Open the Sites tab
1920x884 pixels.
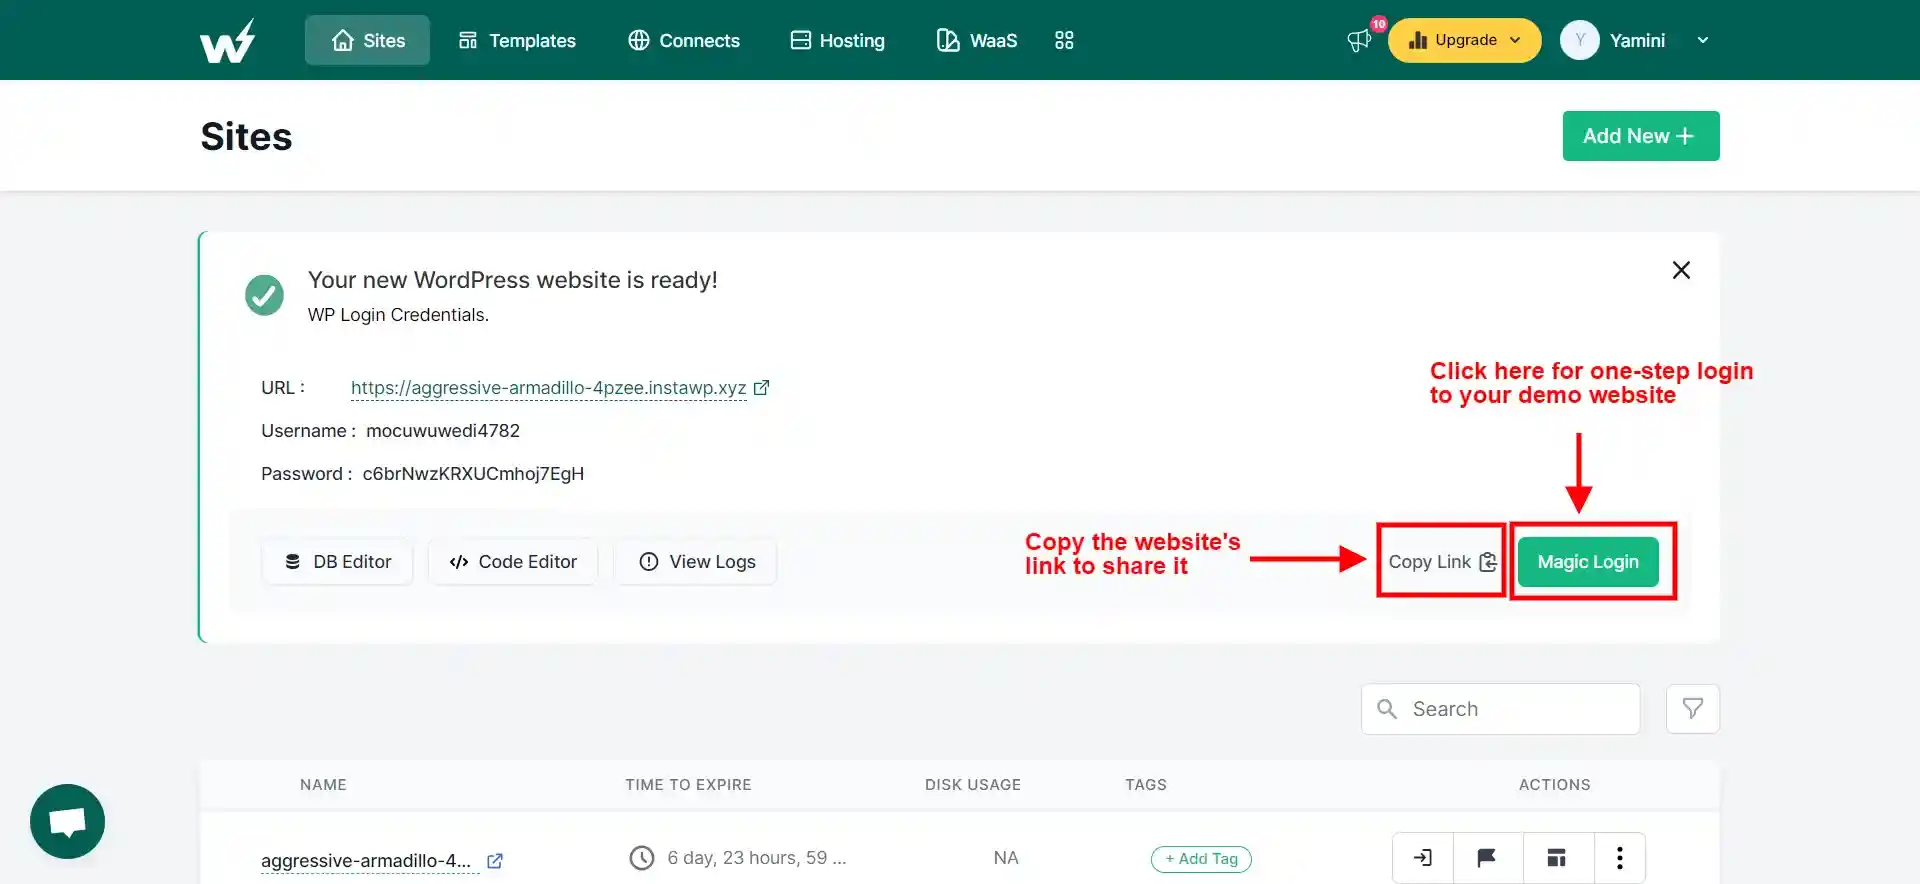click(367, 40)
